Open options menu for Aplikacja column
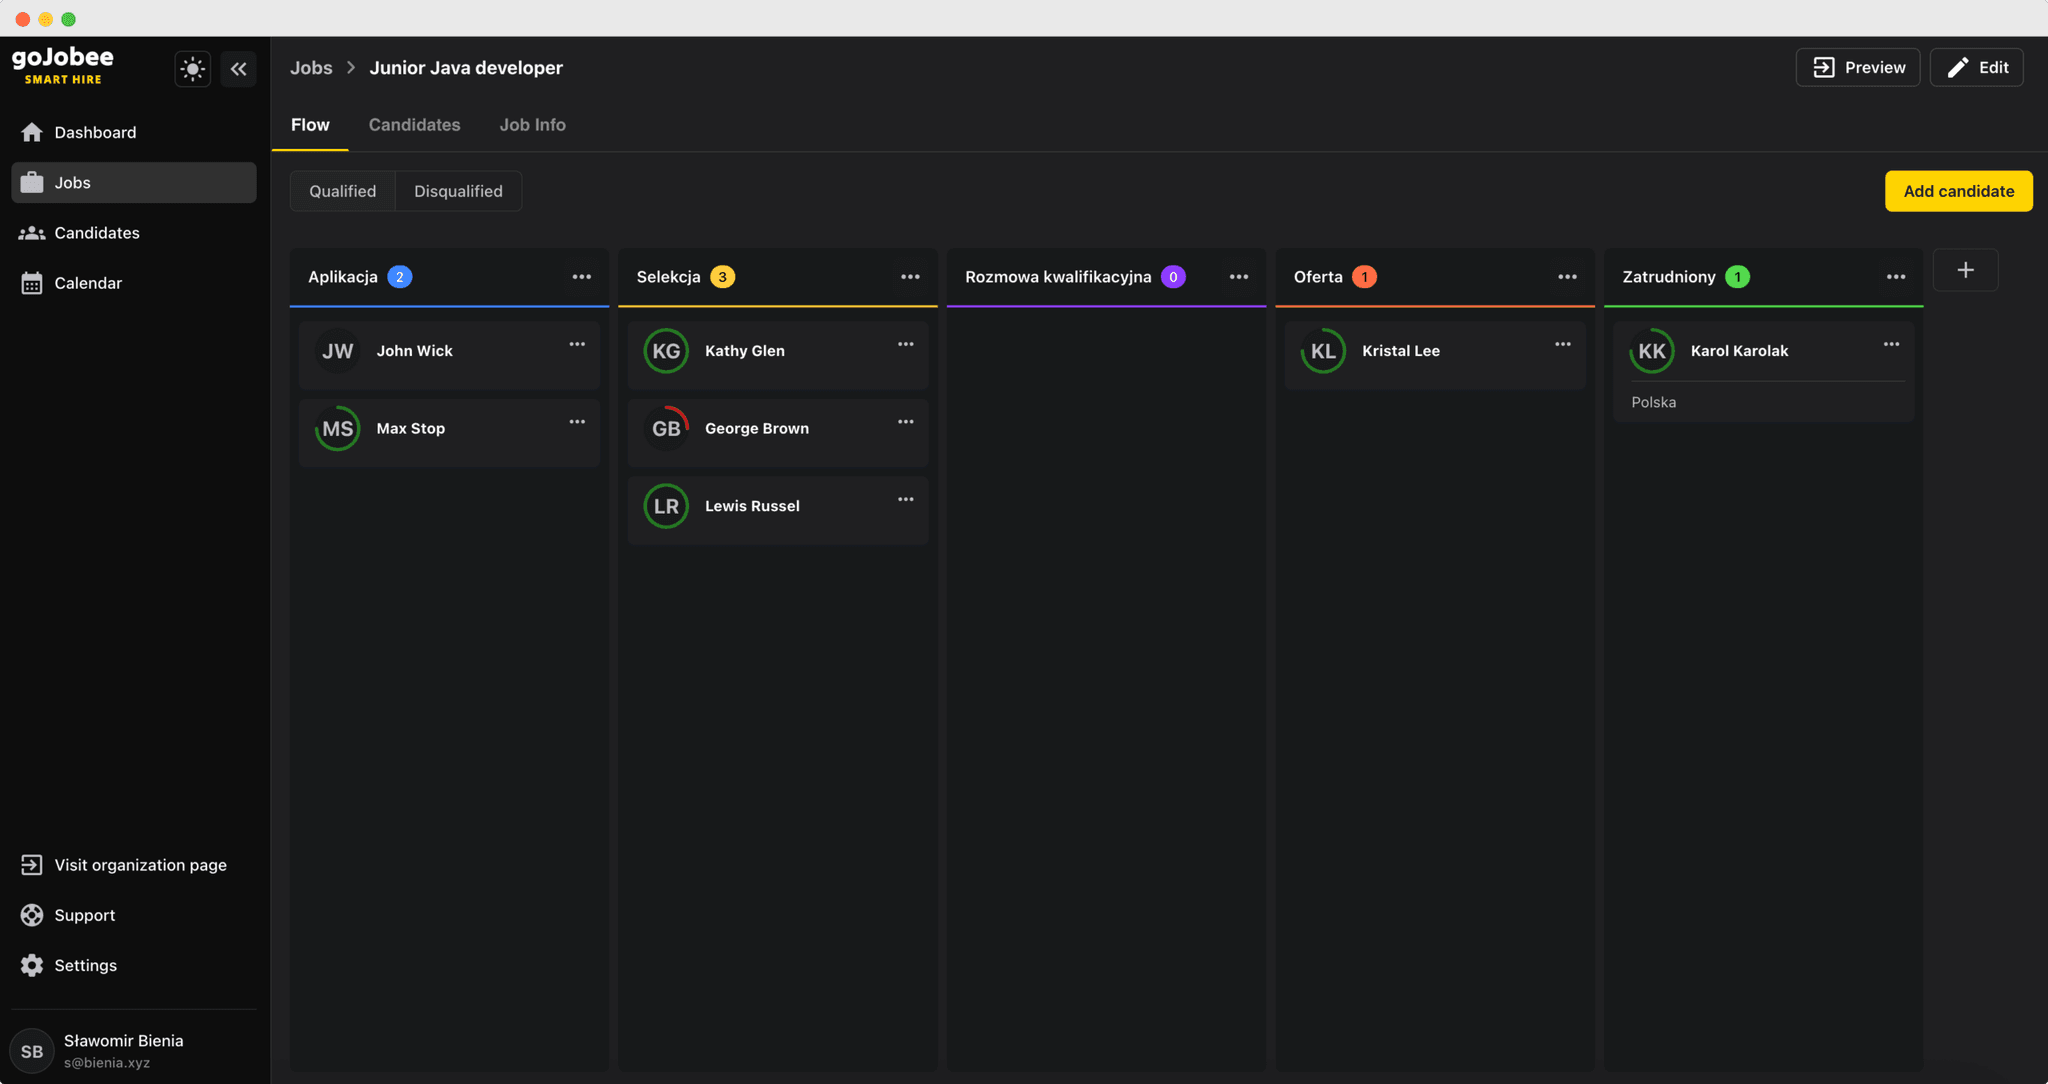Screen dimensions: 2048x1084 click(582, 276)
